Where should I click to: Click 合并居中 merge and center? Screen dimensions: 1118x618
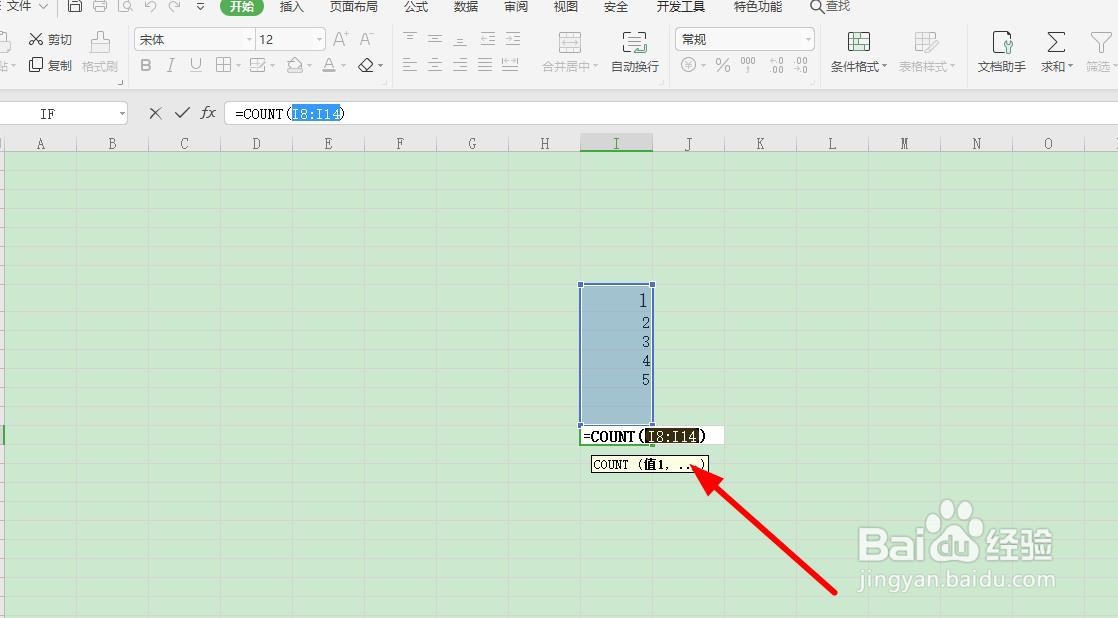pos(570,52)
